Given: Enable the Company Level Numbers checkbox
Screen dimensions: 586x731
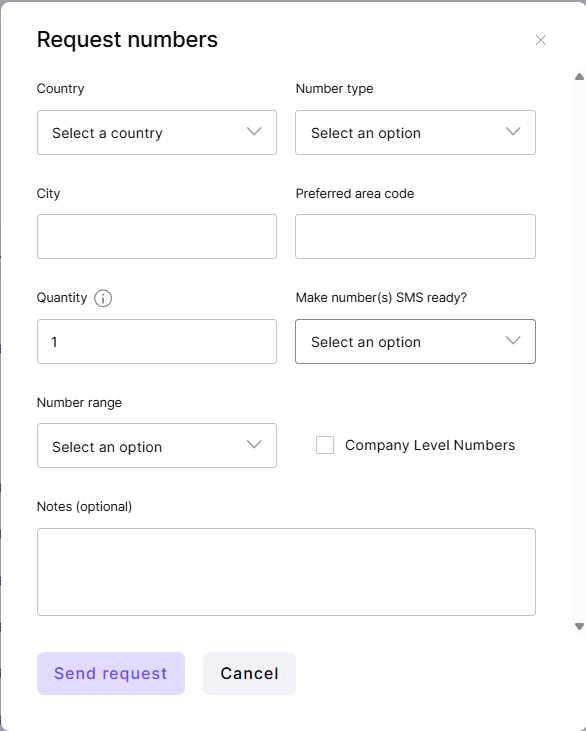Looking at the screenshot, I should pyautogui.click(x=325, y=445).
